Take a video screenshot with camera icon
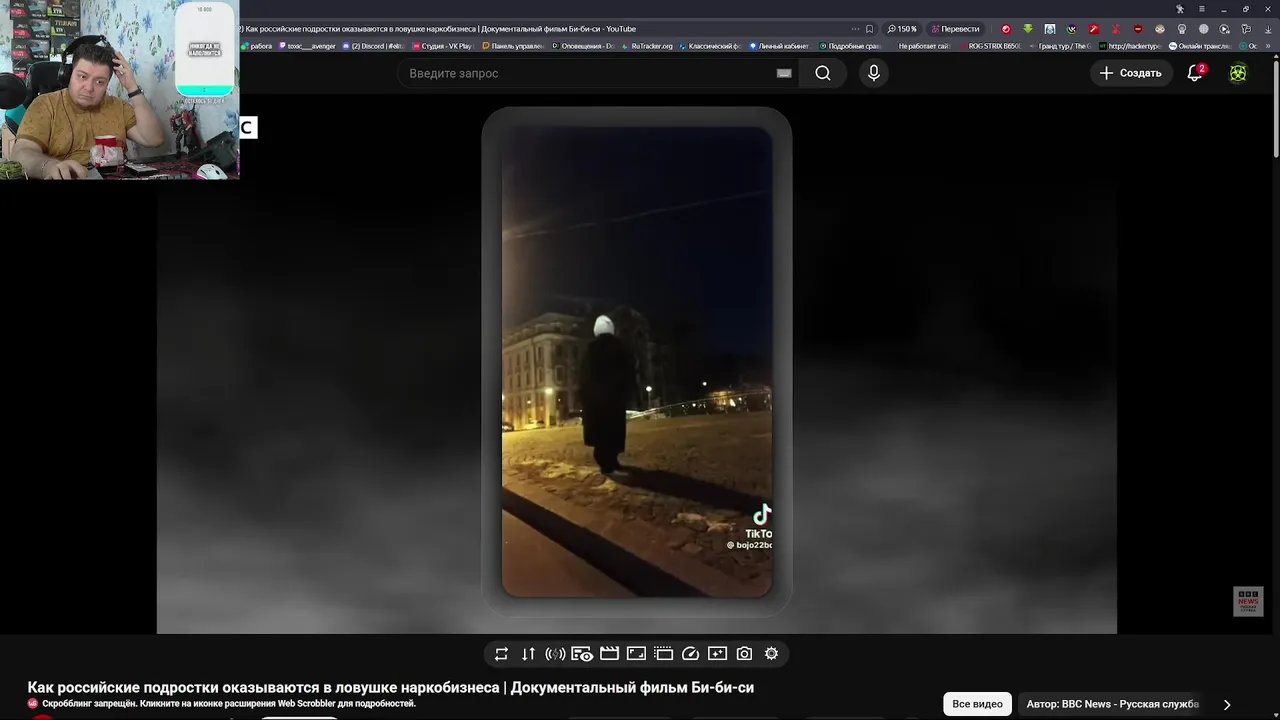This screenshot has height=720, width=1280. pyautogui.click(x=744, y=654)
